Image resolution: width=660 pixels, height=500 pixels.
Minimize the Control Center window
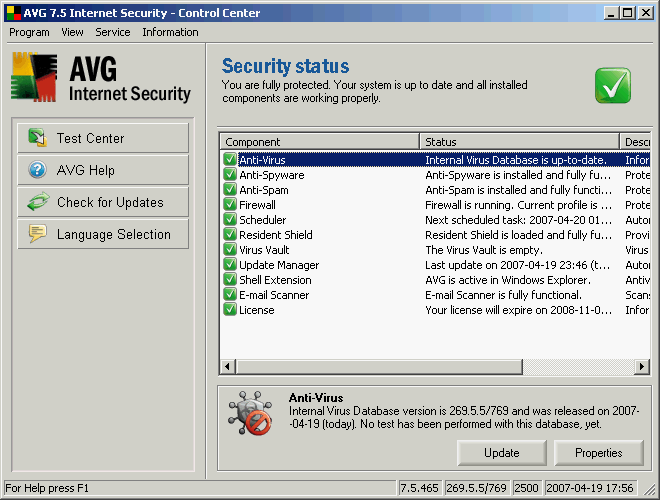[x=611, y=13]
